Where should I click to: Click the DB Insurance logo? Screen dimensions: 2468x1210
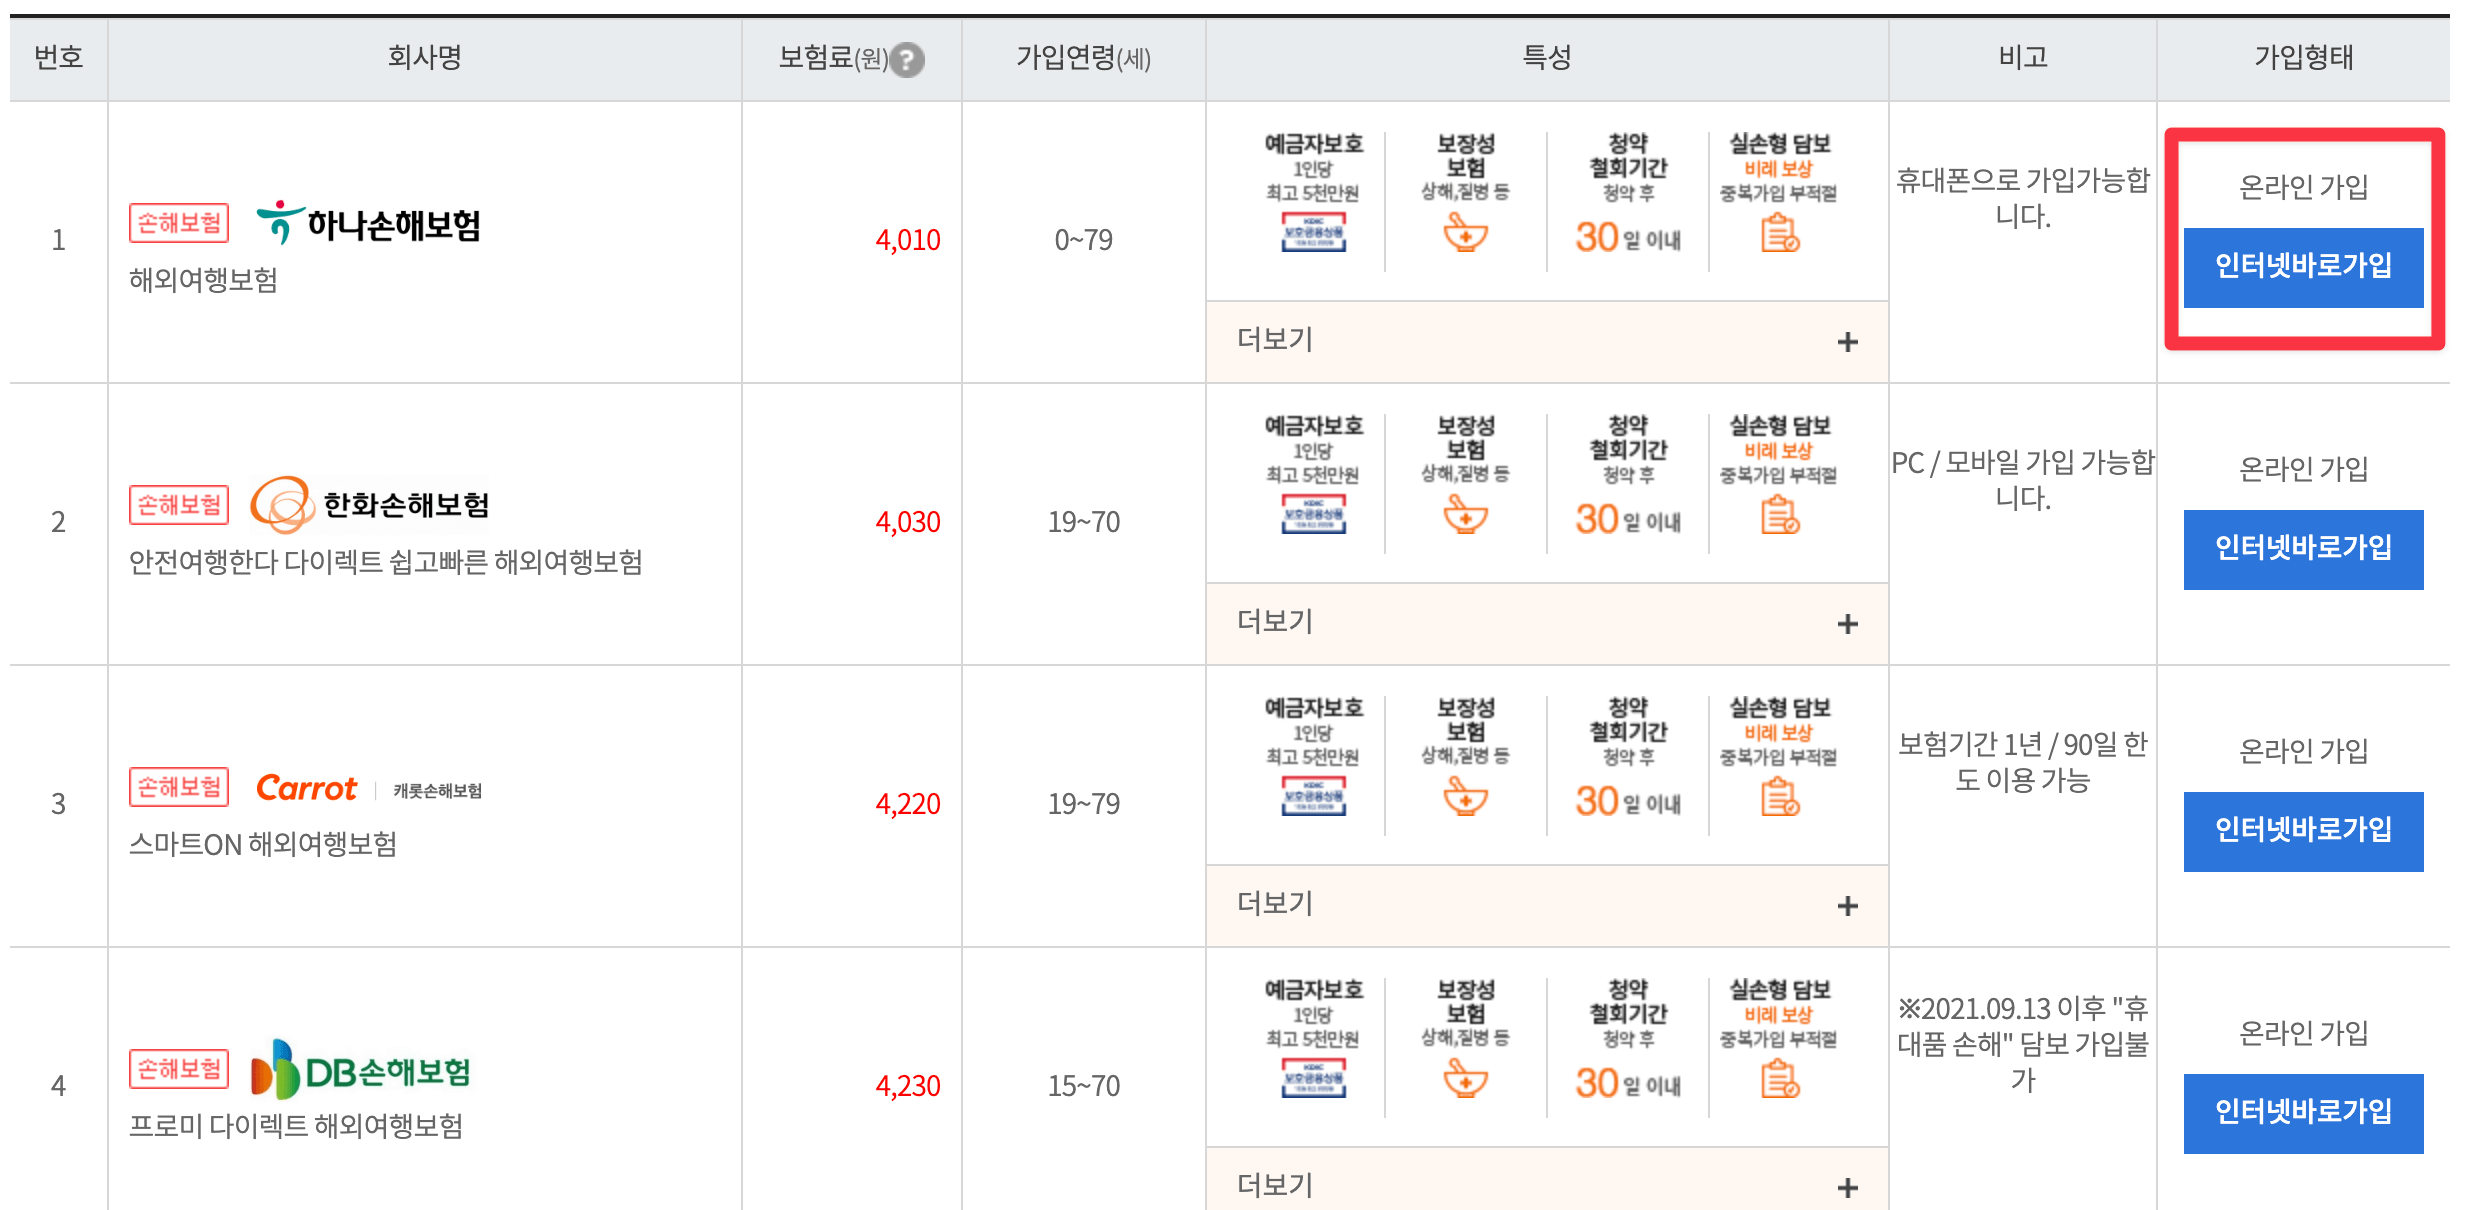click(360, 1070)
